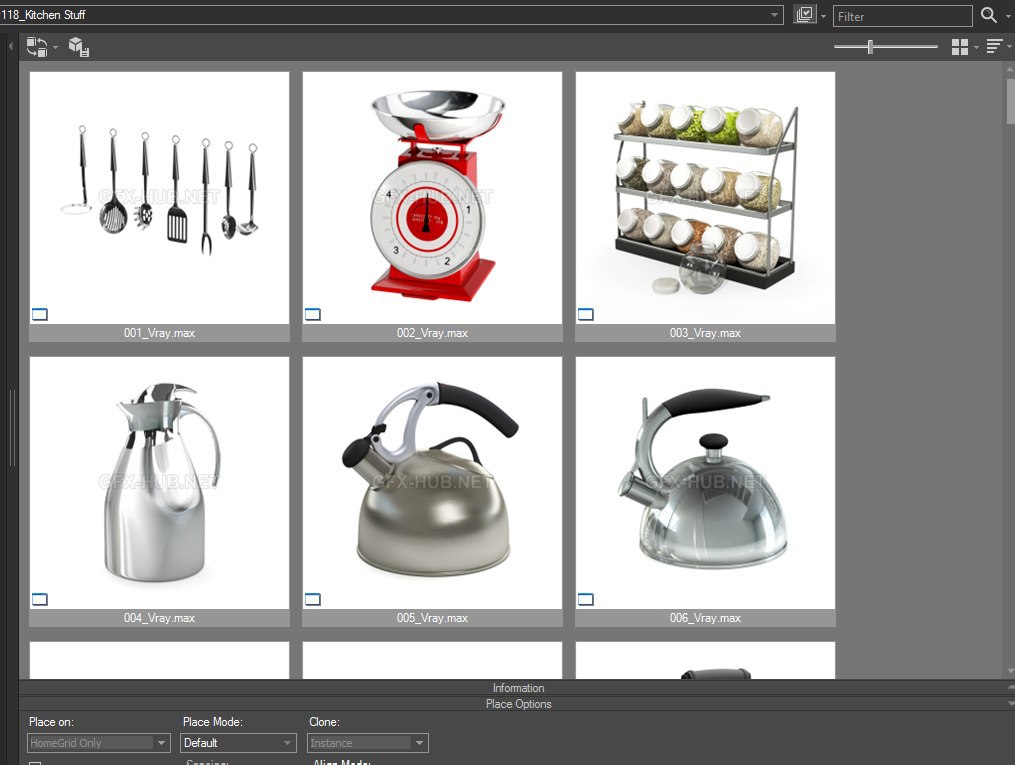Click the merge objects with disk icon
Viewport: 1015px width, 765px height.
(79, 47)
